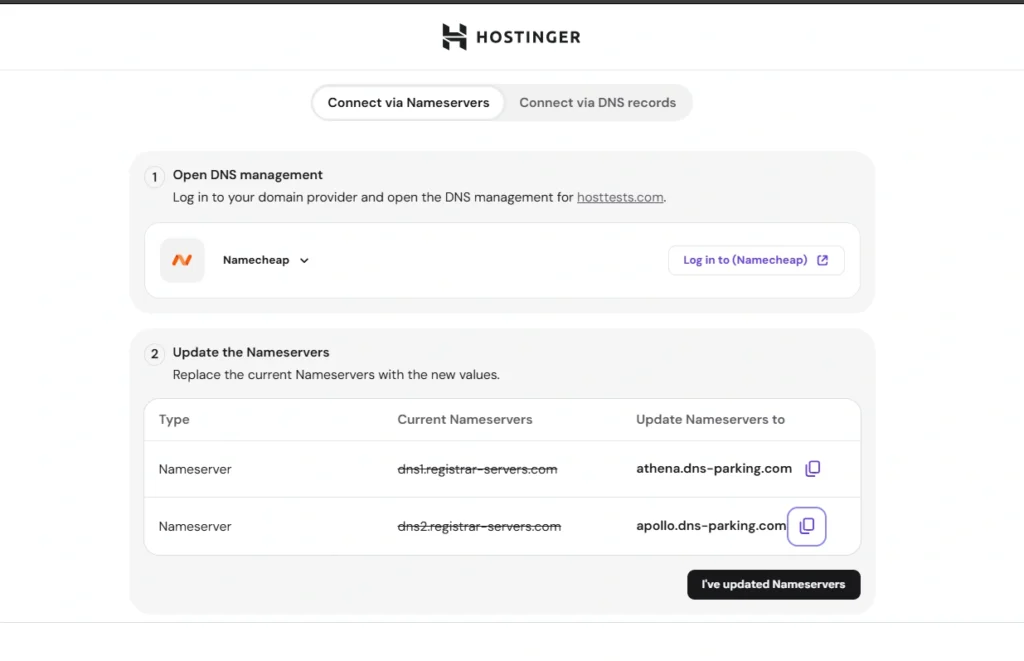Copy the apollo.dns-parking.com nameserver
Image resolution: width=1024 pixels, height=661 pixels.
click(807, 526)
